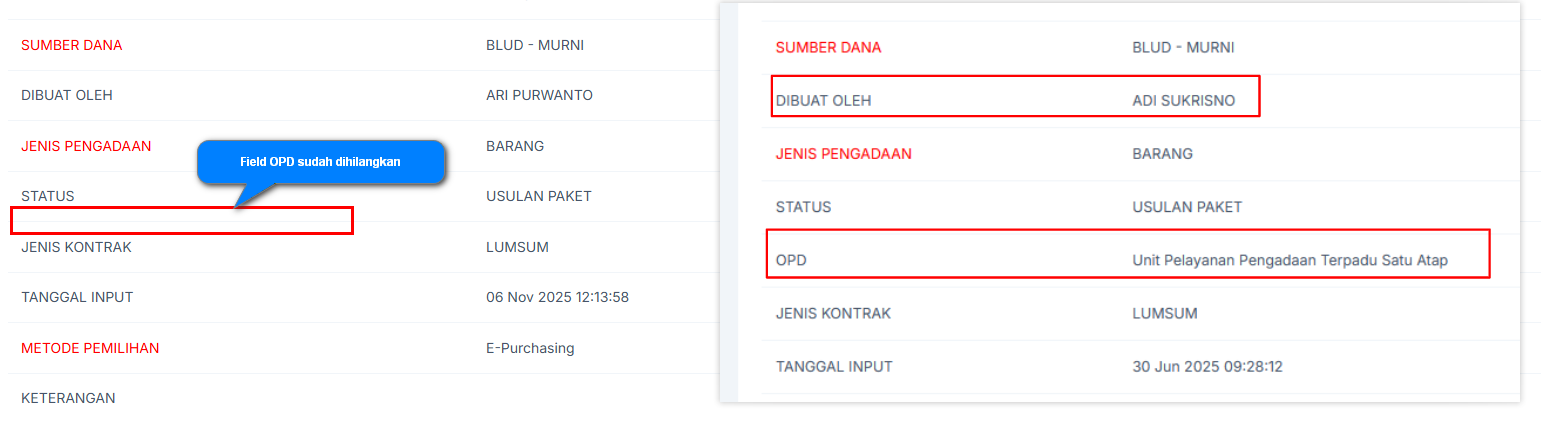Select LUMSUM value in the left list
The width and height of the screenshot is (1541, 421).
tap(517, 247)
